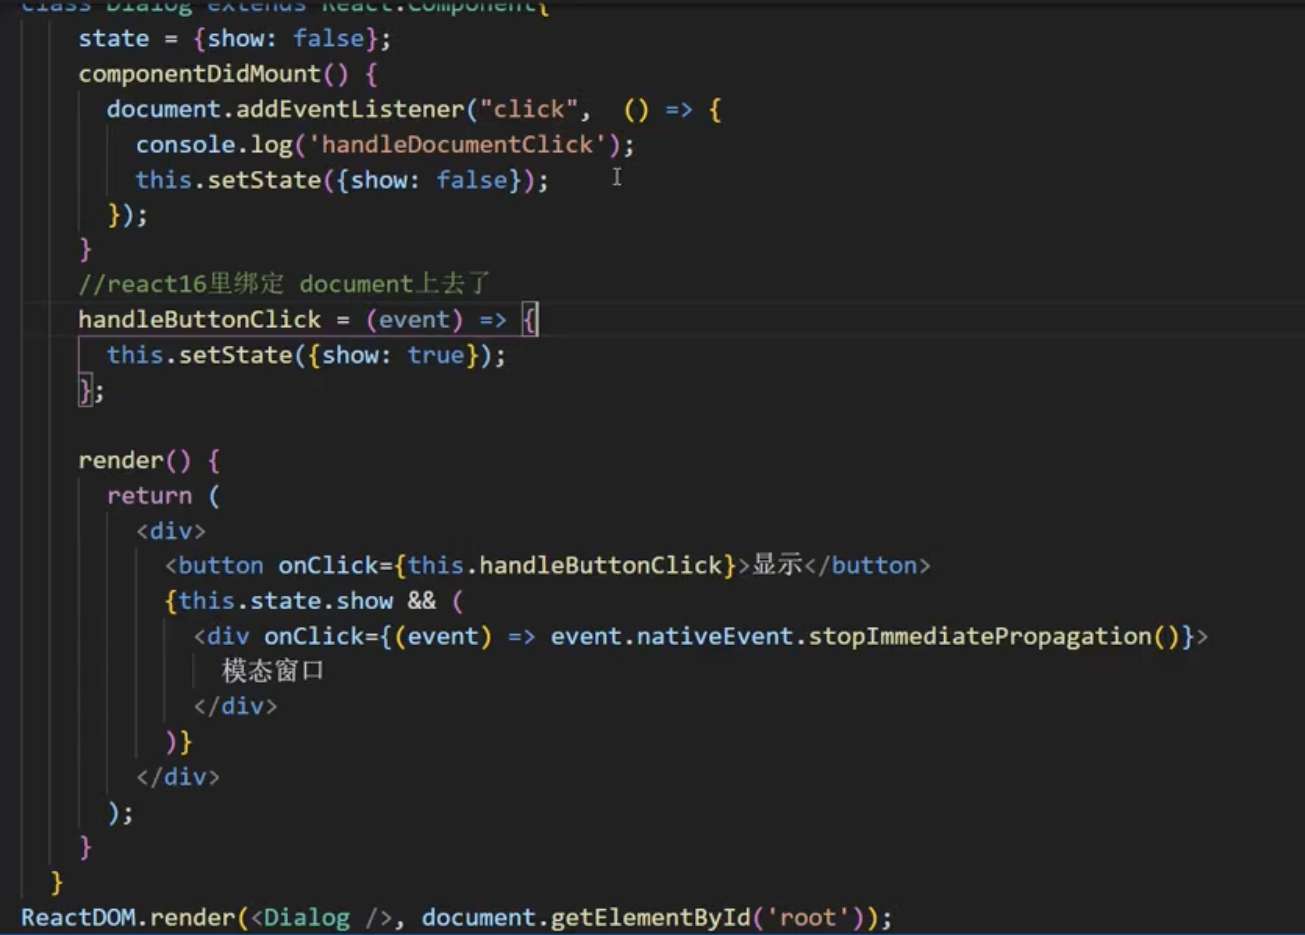Click the render method declaration

tap(149, 461)
